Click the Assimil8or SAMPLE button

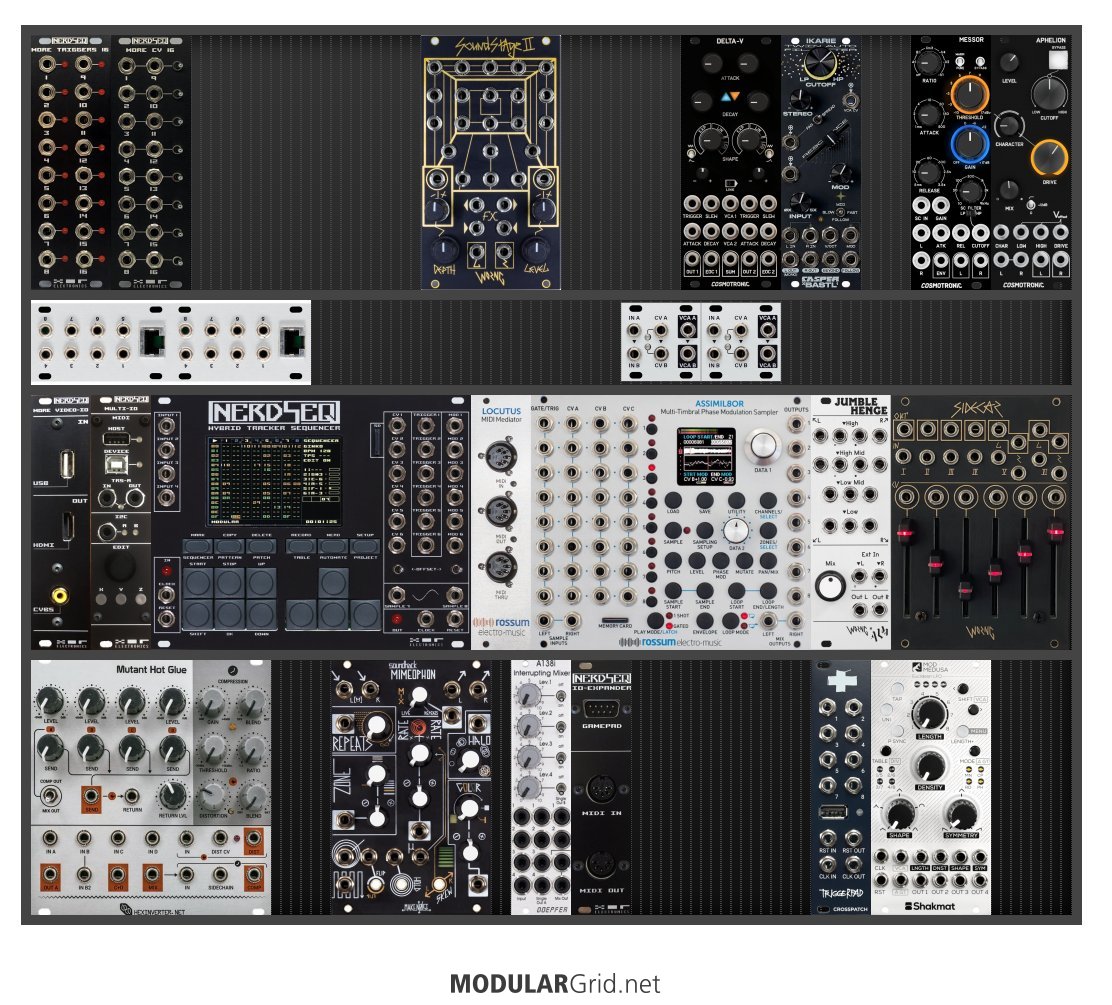[672, 531]
